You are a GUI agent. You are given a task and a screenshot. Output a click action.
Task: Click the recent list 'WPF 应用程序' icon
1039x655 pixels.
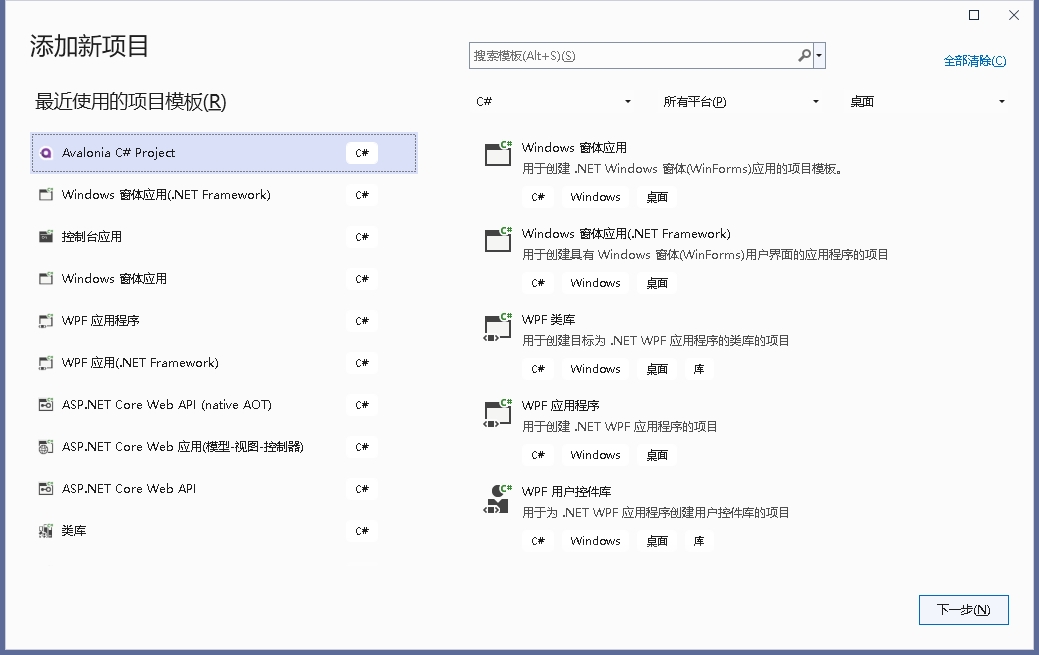[x=46, y=321]
